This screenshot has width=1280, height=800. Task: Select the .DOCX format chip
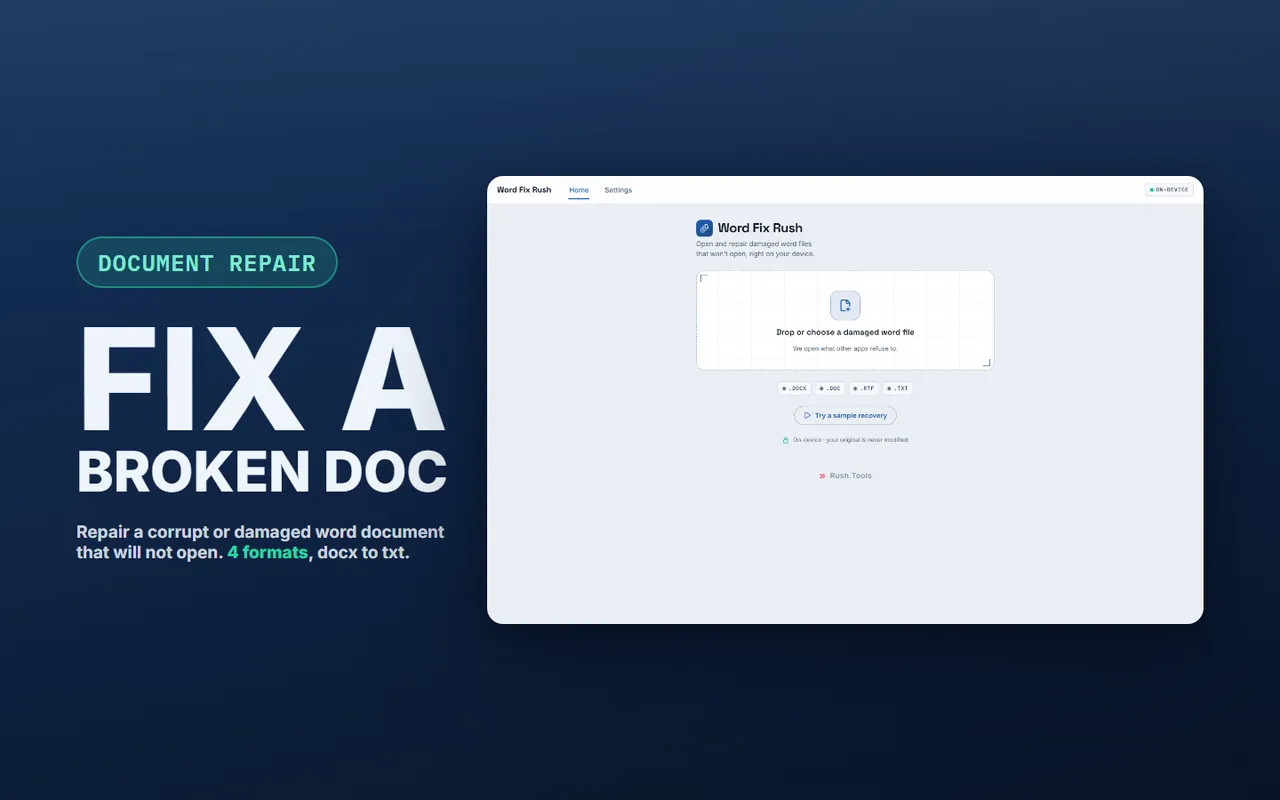tap(794, 388)
